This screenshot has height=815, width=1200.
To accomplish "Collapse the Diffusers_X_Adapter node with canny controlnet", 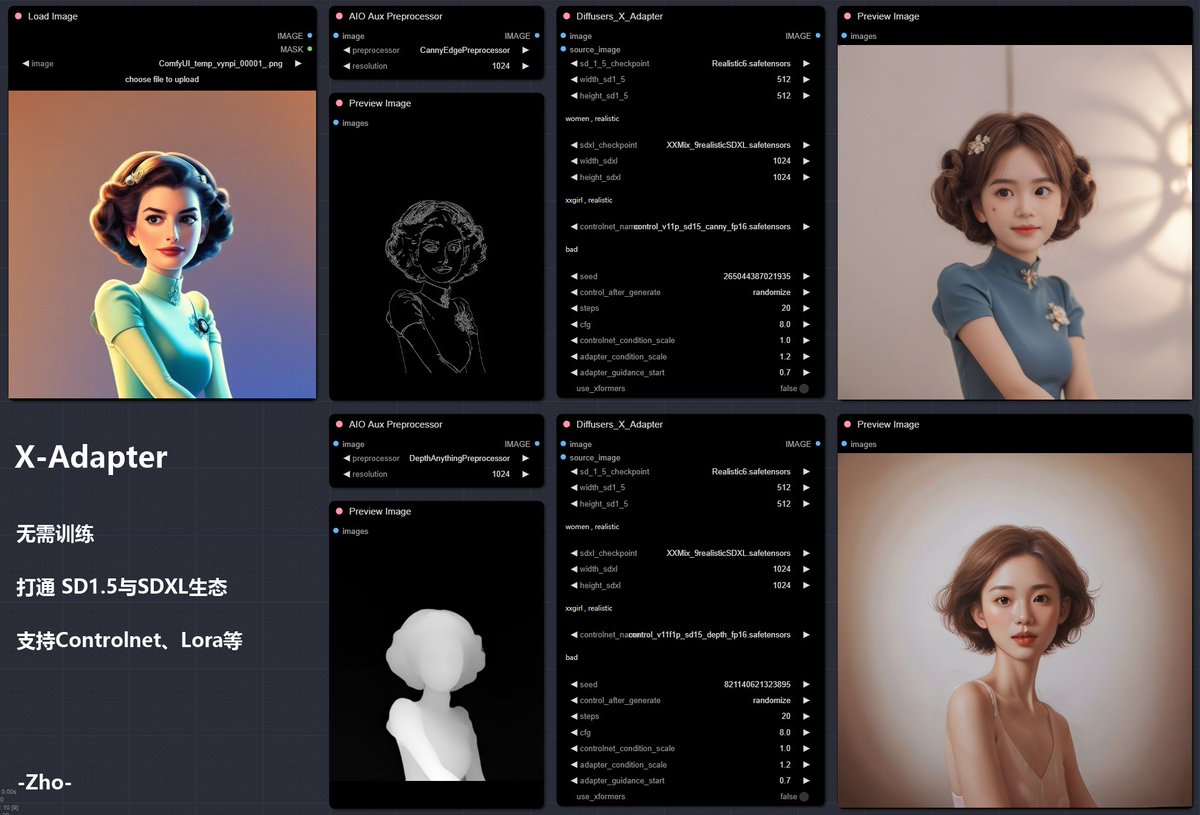I will 567,16.
